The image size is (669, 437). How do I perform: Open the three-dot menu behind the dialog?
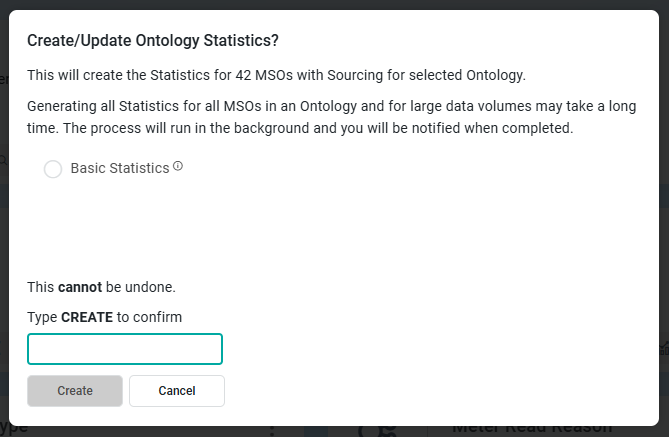(x=271, y=431)
